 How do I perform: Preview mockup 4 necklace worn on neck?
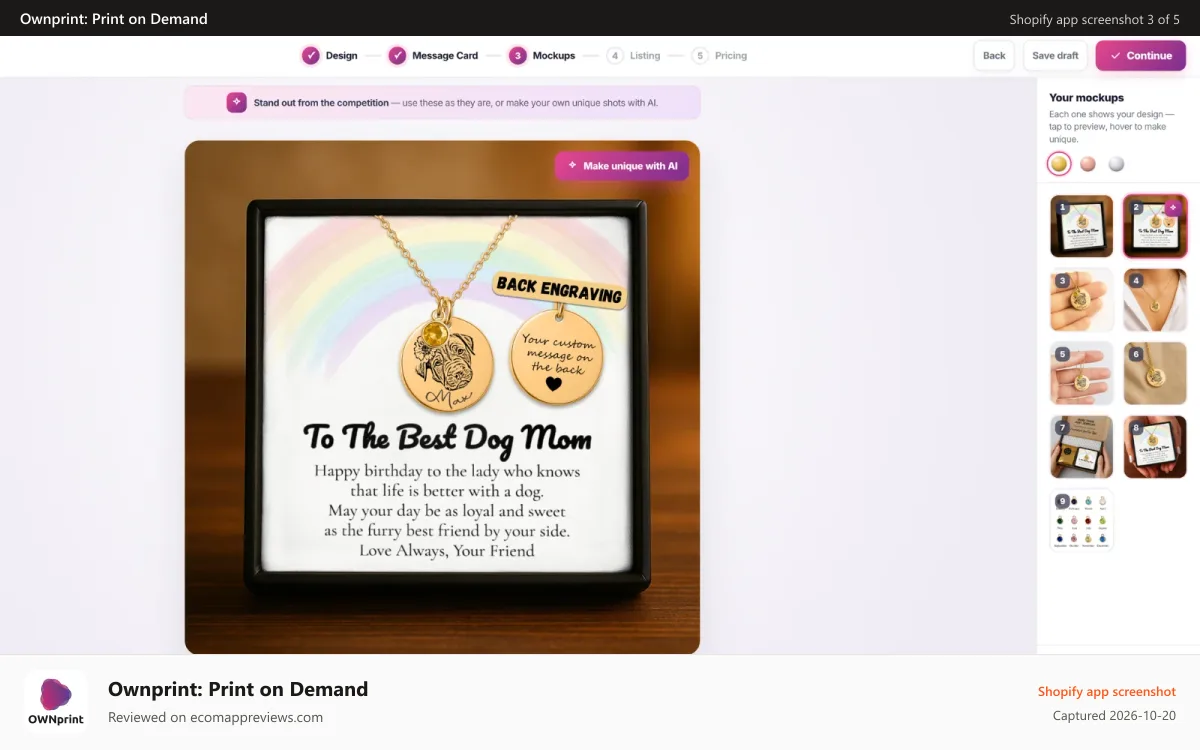1155,300
